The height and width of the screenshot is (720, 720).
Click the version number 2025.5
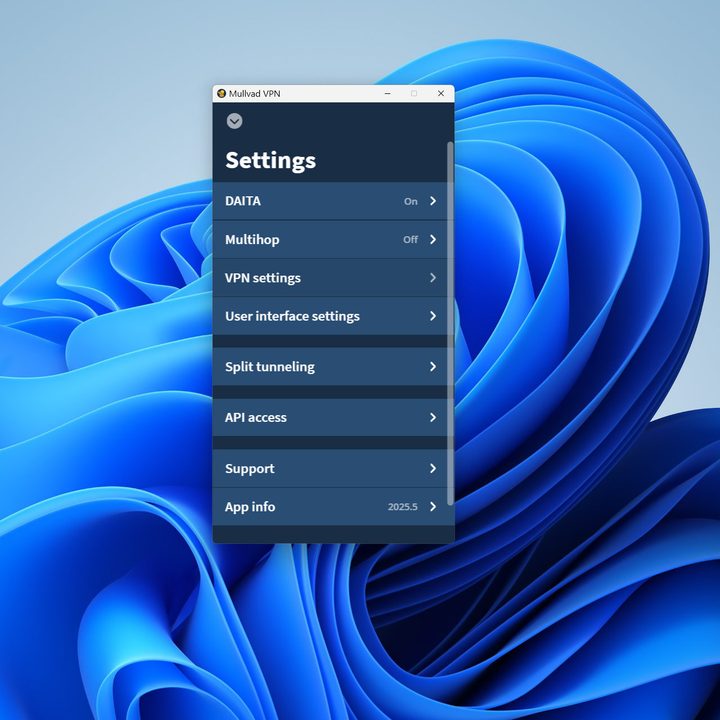click(403, 507)
